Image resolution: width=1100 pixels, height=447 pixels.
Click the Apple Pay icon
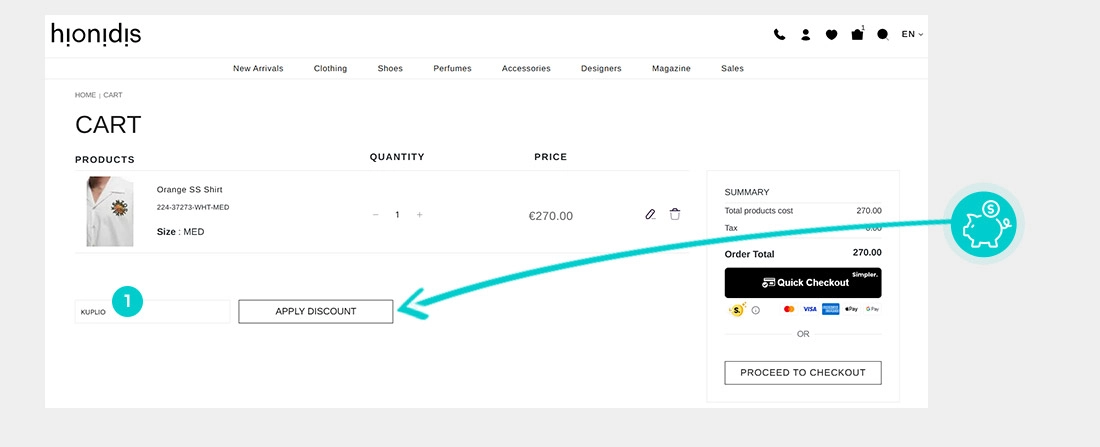tap(852, 309)
